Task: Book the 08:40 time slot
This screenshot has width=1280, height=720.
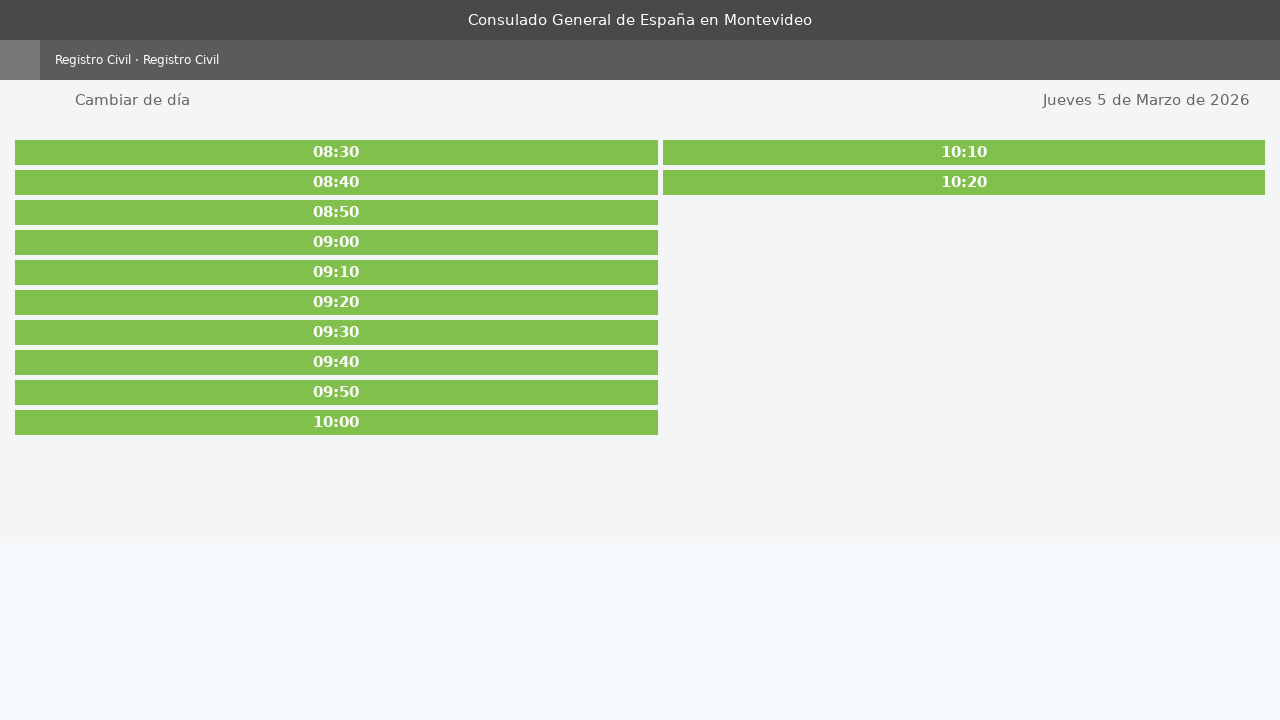Action: (336, 182)
